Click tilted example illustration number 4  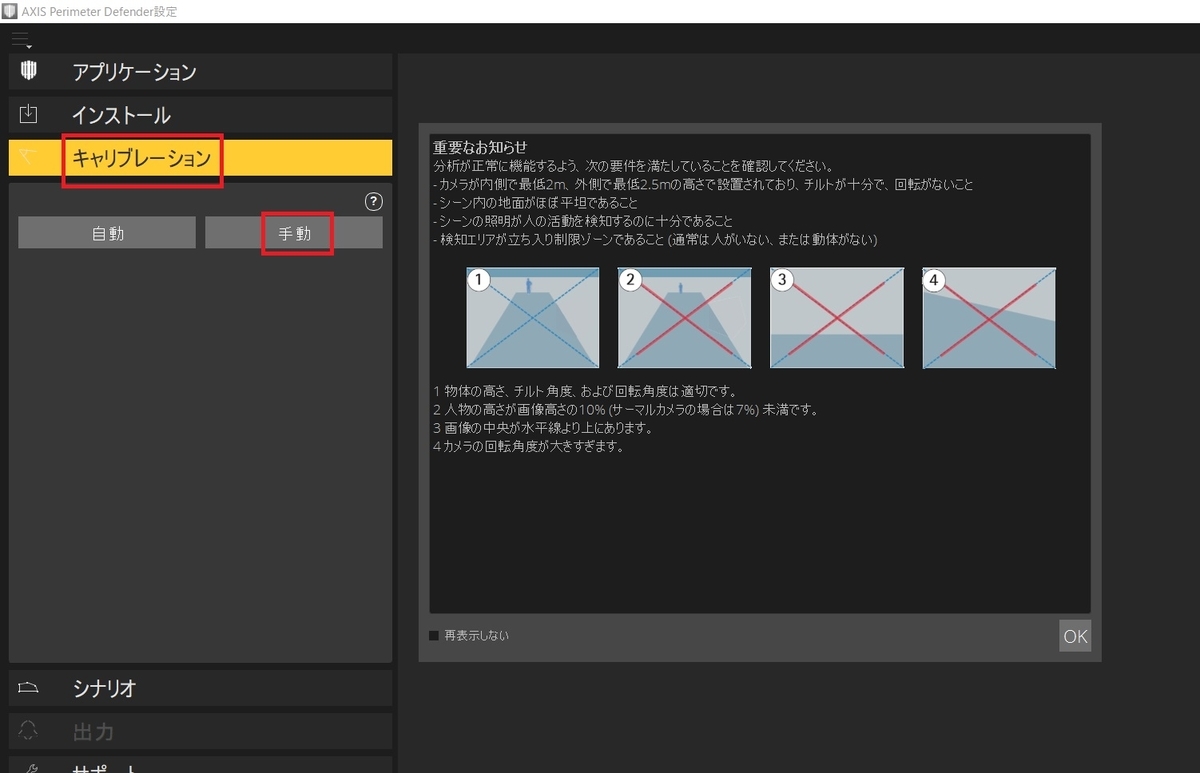point(988,317)
